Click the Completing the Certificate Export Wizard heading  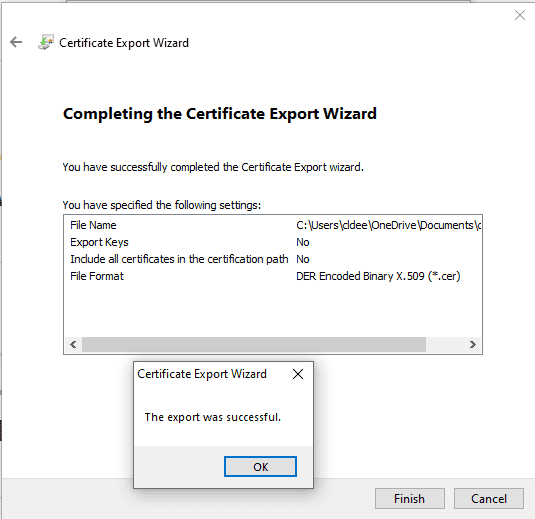tap(220, 114)
